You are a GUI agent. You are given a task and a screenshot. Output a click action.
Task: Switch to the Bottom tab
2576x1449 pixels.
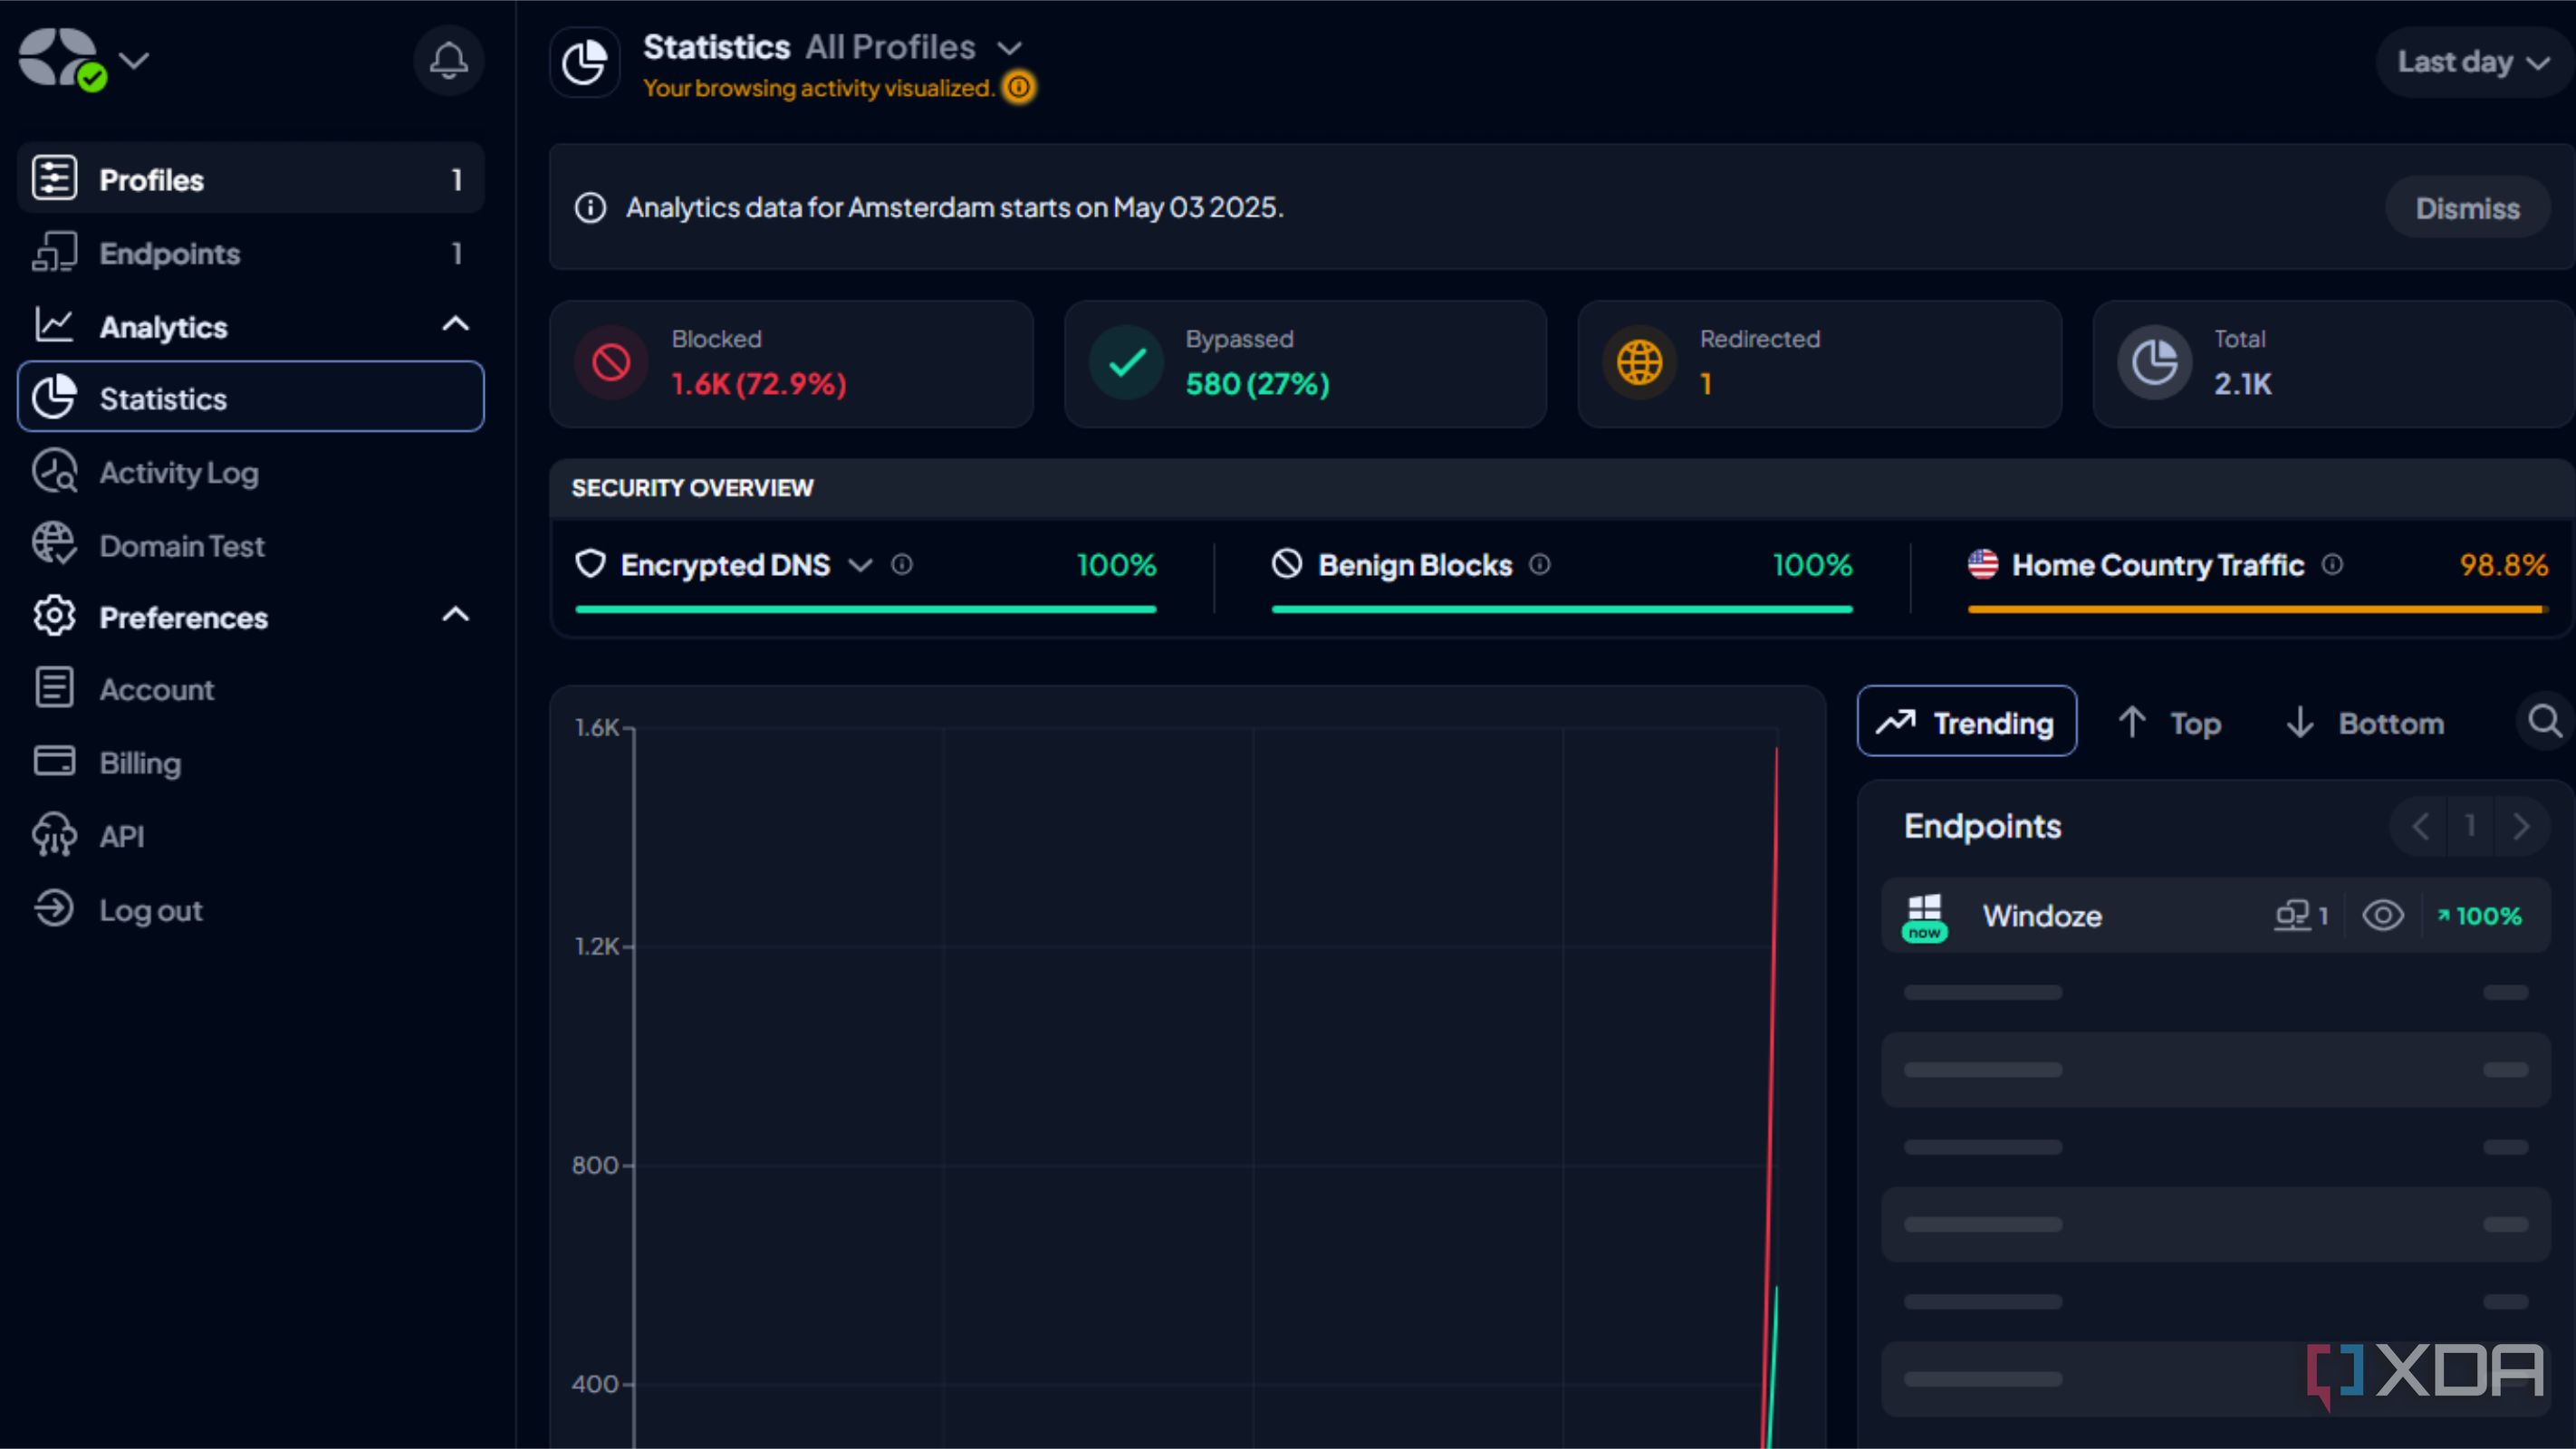click(x=2366, y=722)
